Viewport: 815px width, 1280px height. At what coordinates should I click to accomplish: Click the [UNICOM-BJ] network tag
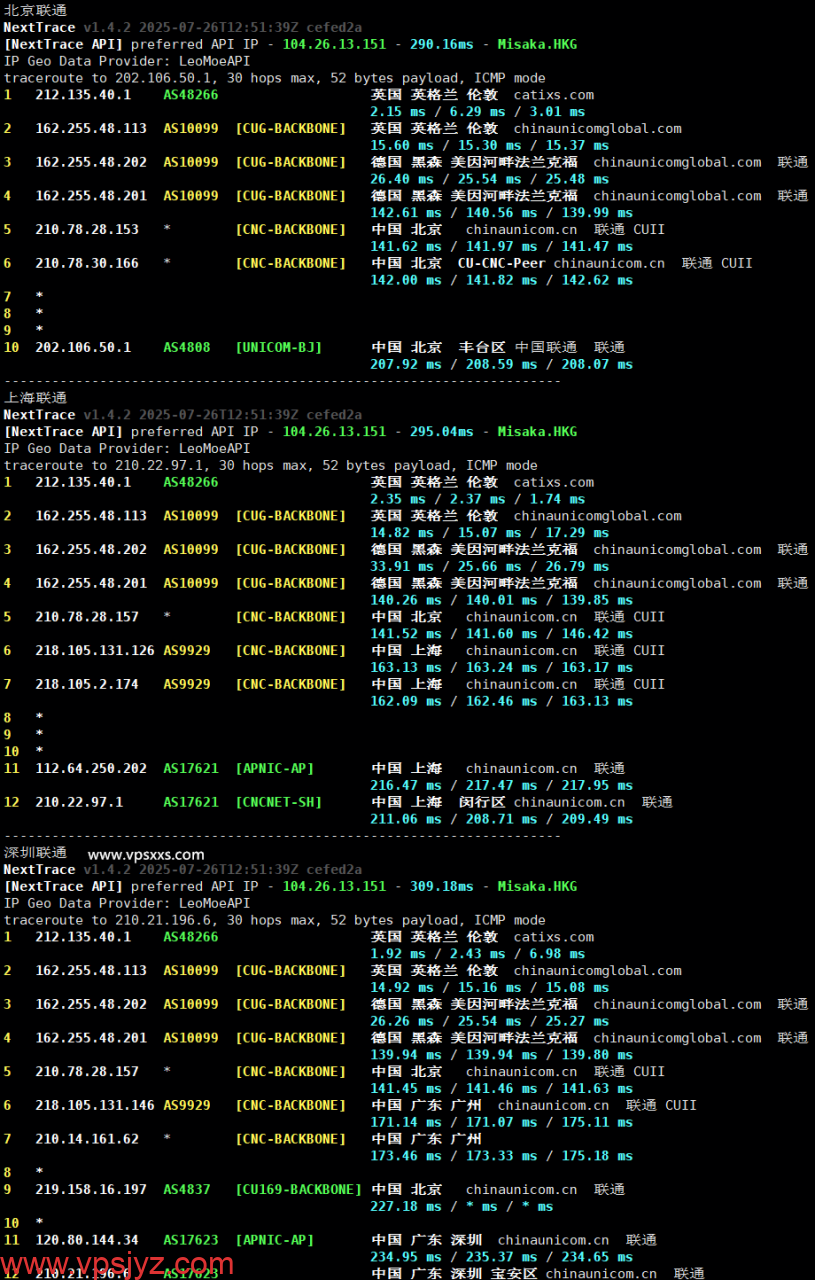tap(279, 347)
